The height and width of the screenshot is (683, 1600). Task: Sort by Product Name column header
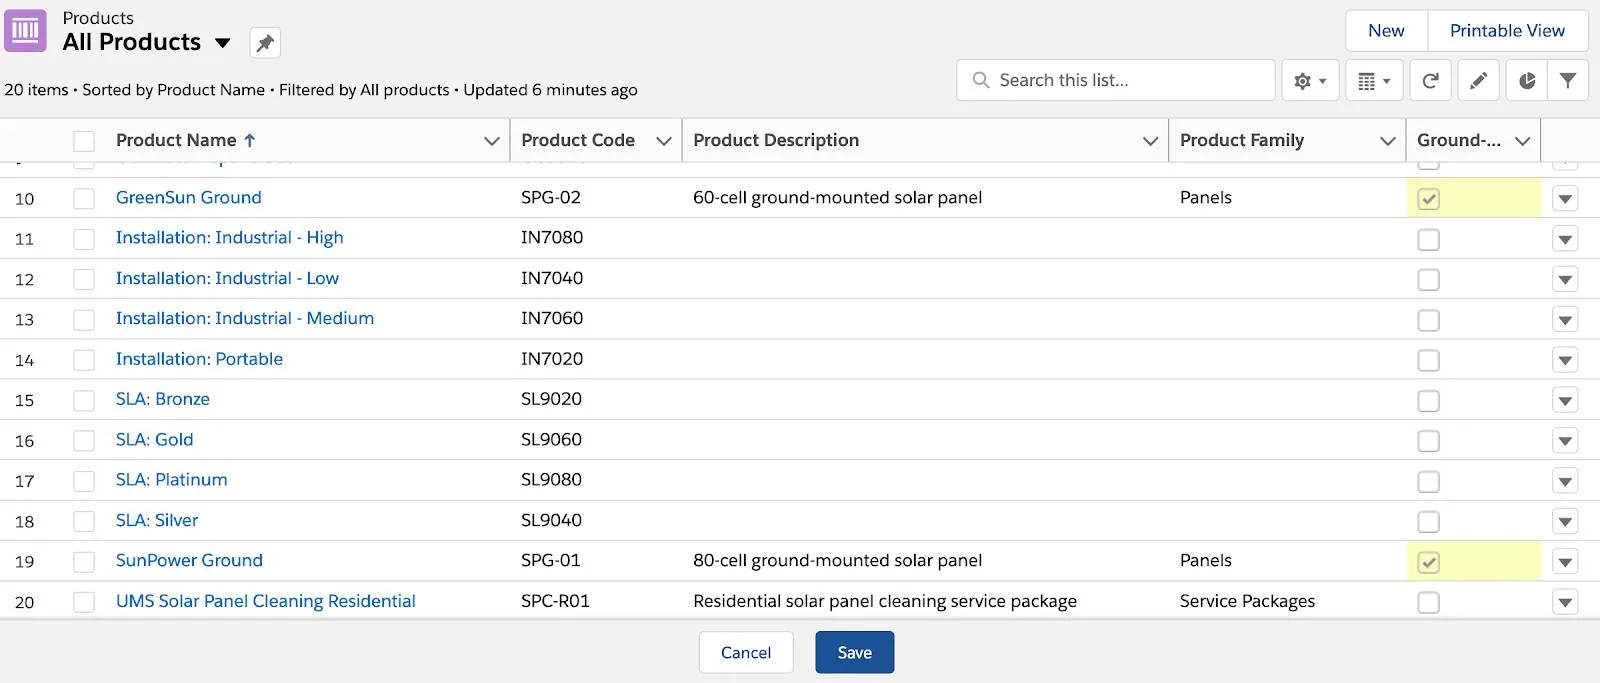pos(186,141)
